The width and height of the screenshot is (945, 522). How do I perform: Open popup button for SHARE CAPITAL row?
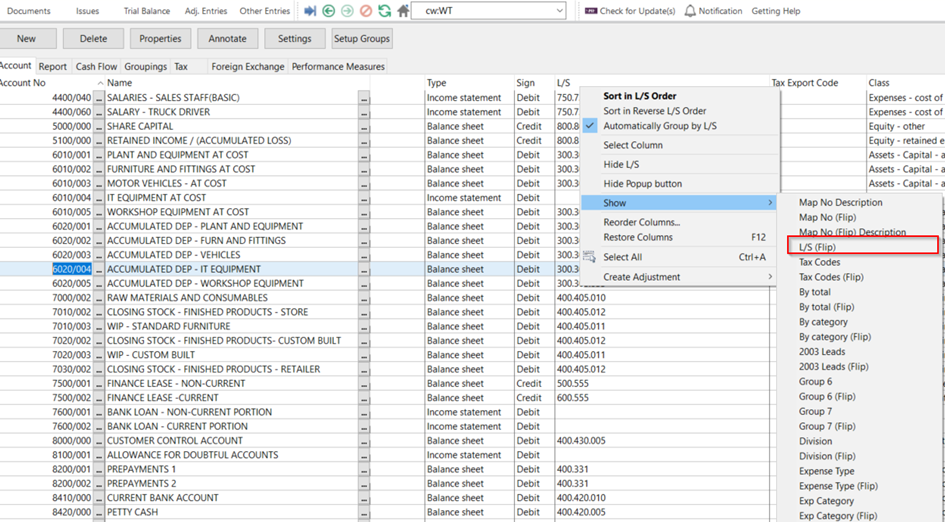363,126
